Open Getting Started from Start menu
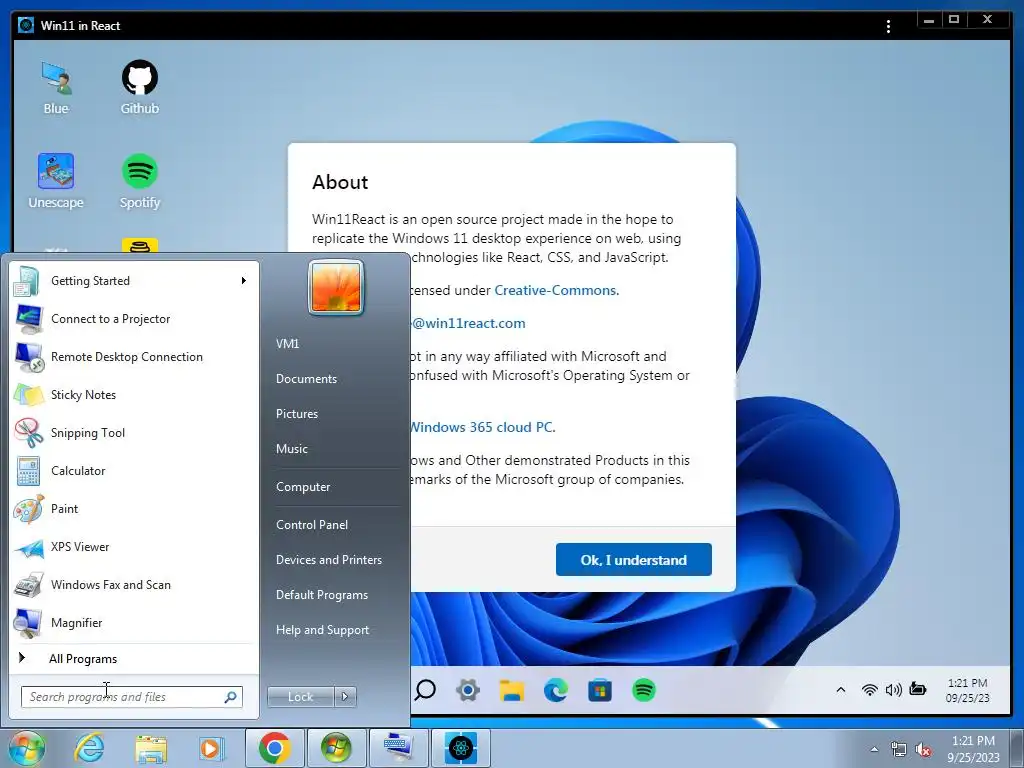 coord(134,281)
